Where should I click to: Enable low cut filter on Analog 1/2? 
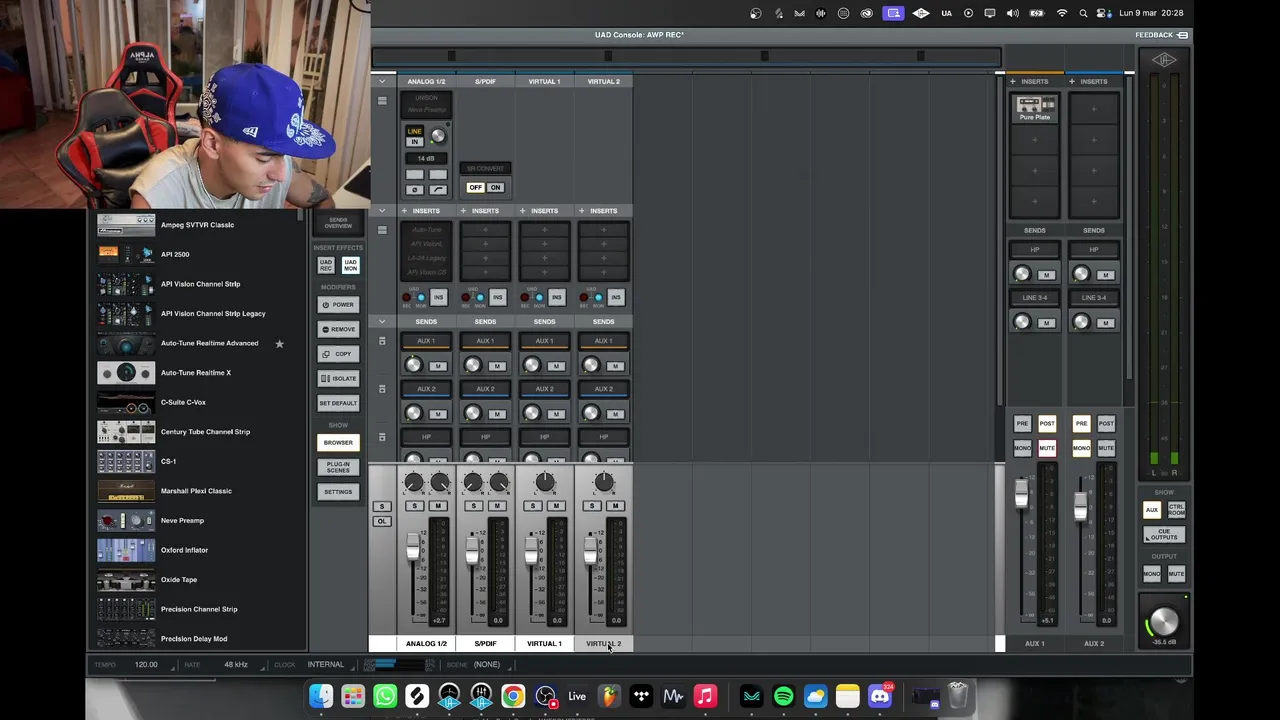click(x=438, y=189)
